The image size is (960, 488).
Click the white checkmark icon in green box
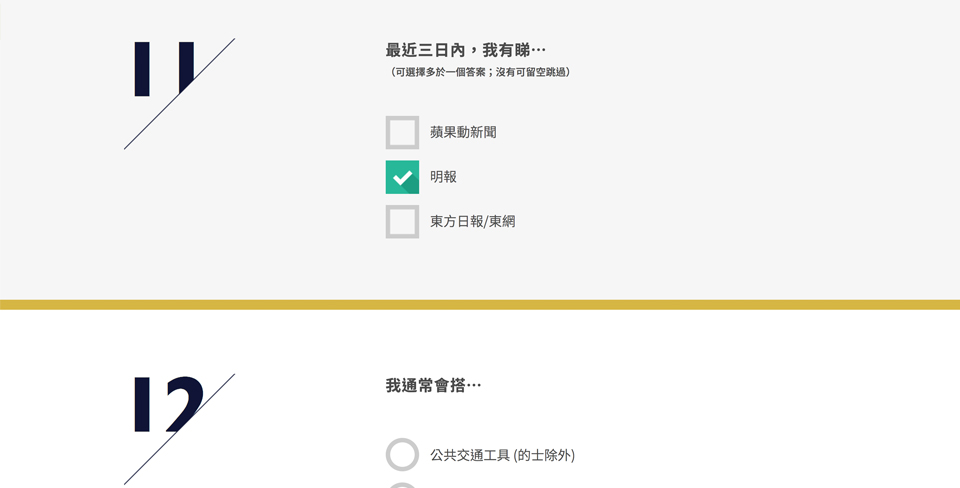[403, 178]
